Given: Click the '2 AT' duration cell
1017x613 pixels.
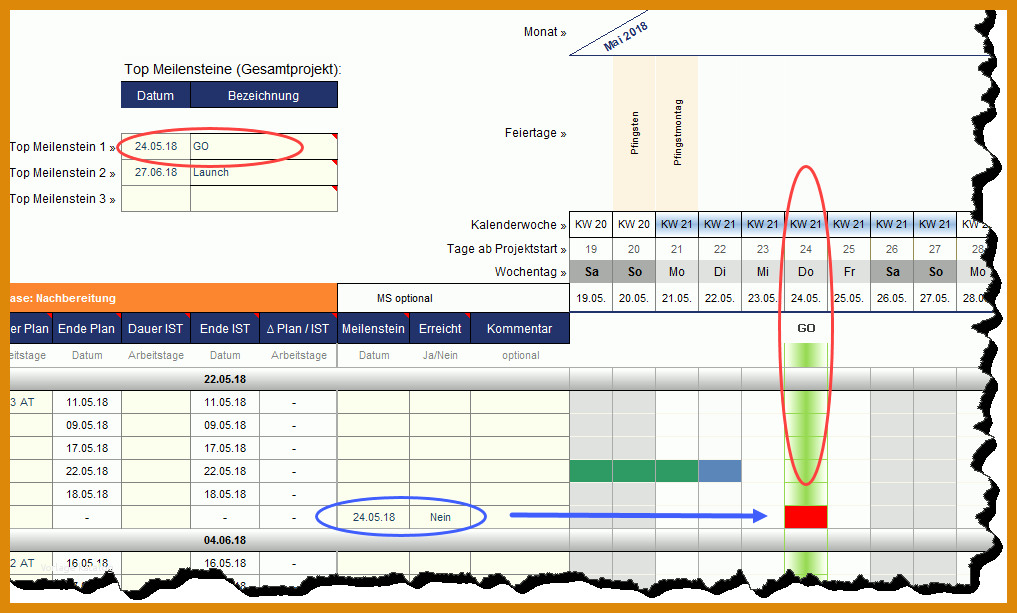Looking at the screenshot, I should point(30,563).
